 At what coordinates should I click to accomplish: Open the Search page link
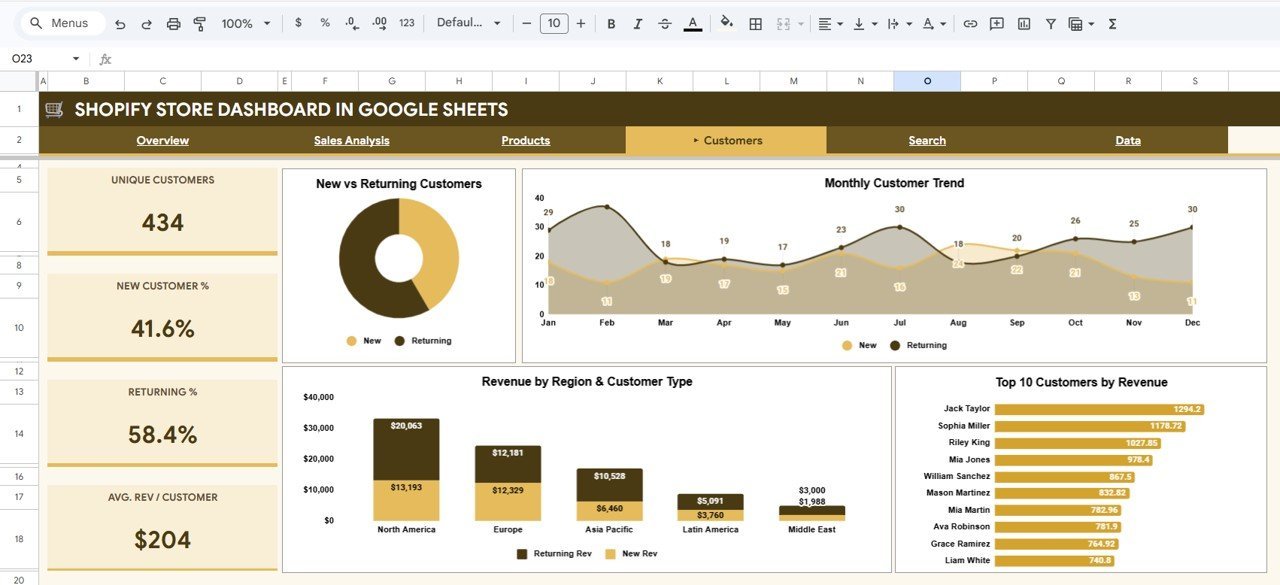[x=927, y=140]
